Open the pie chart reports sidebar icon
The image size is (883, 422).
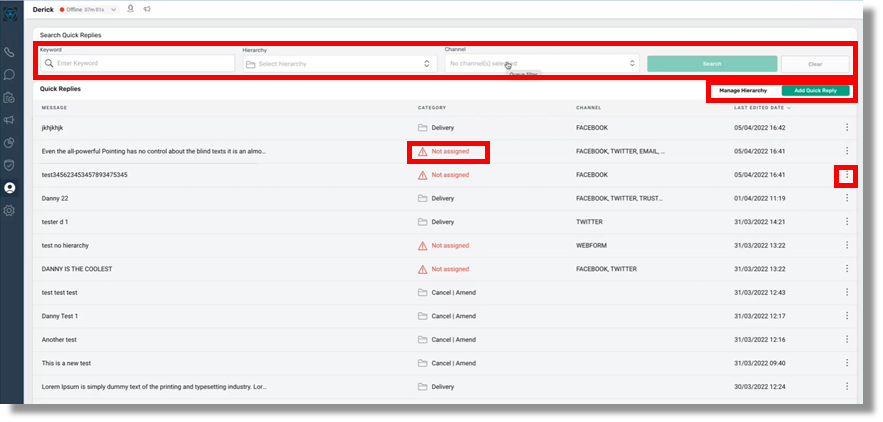coord(10,143)
